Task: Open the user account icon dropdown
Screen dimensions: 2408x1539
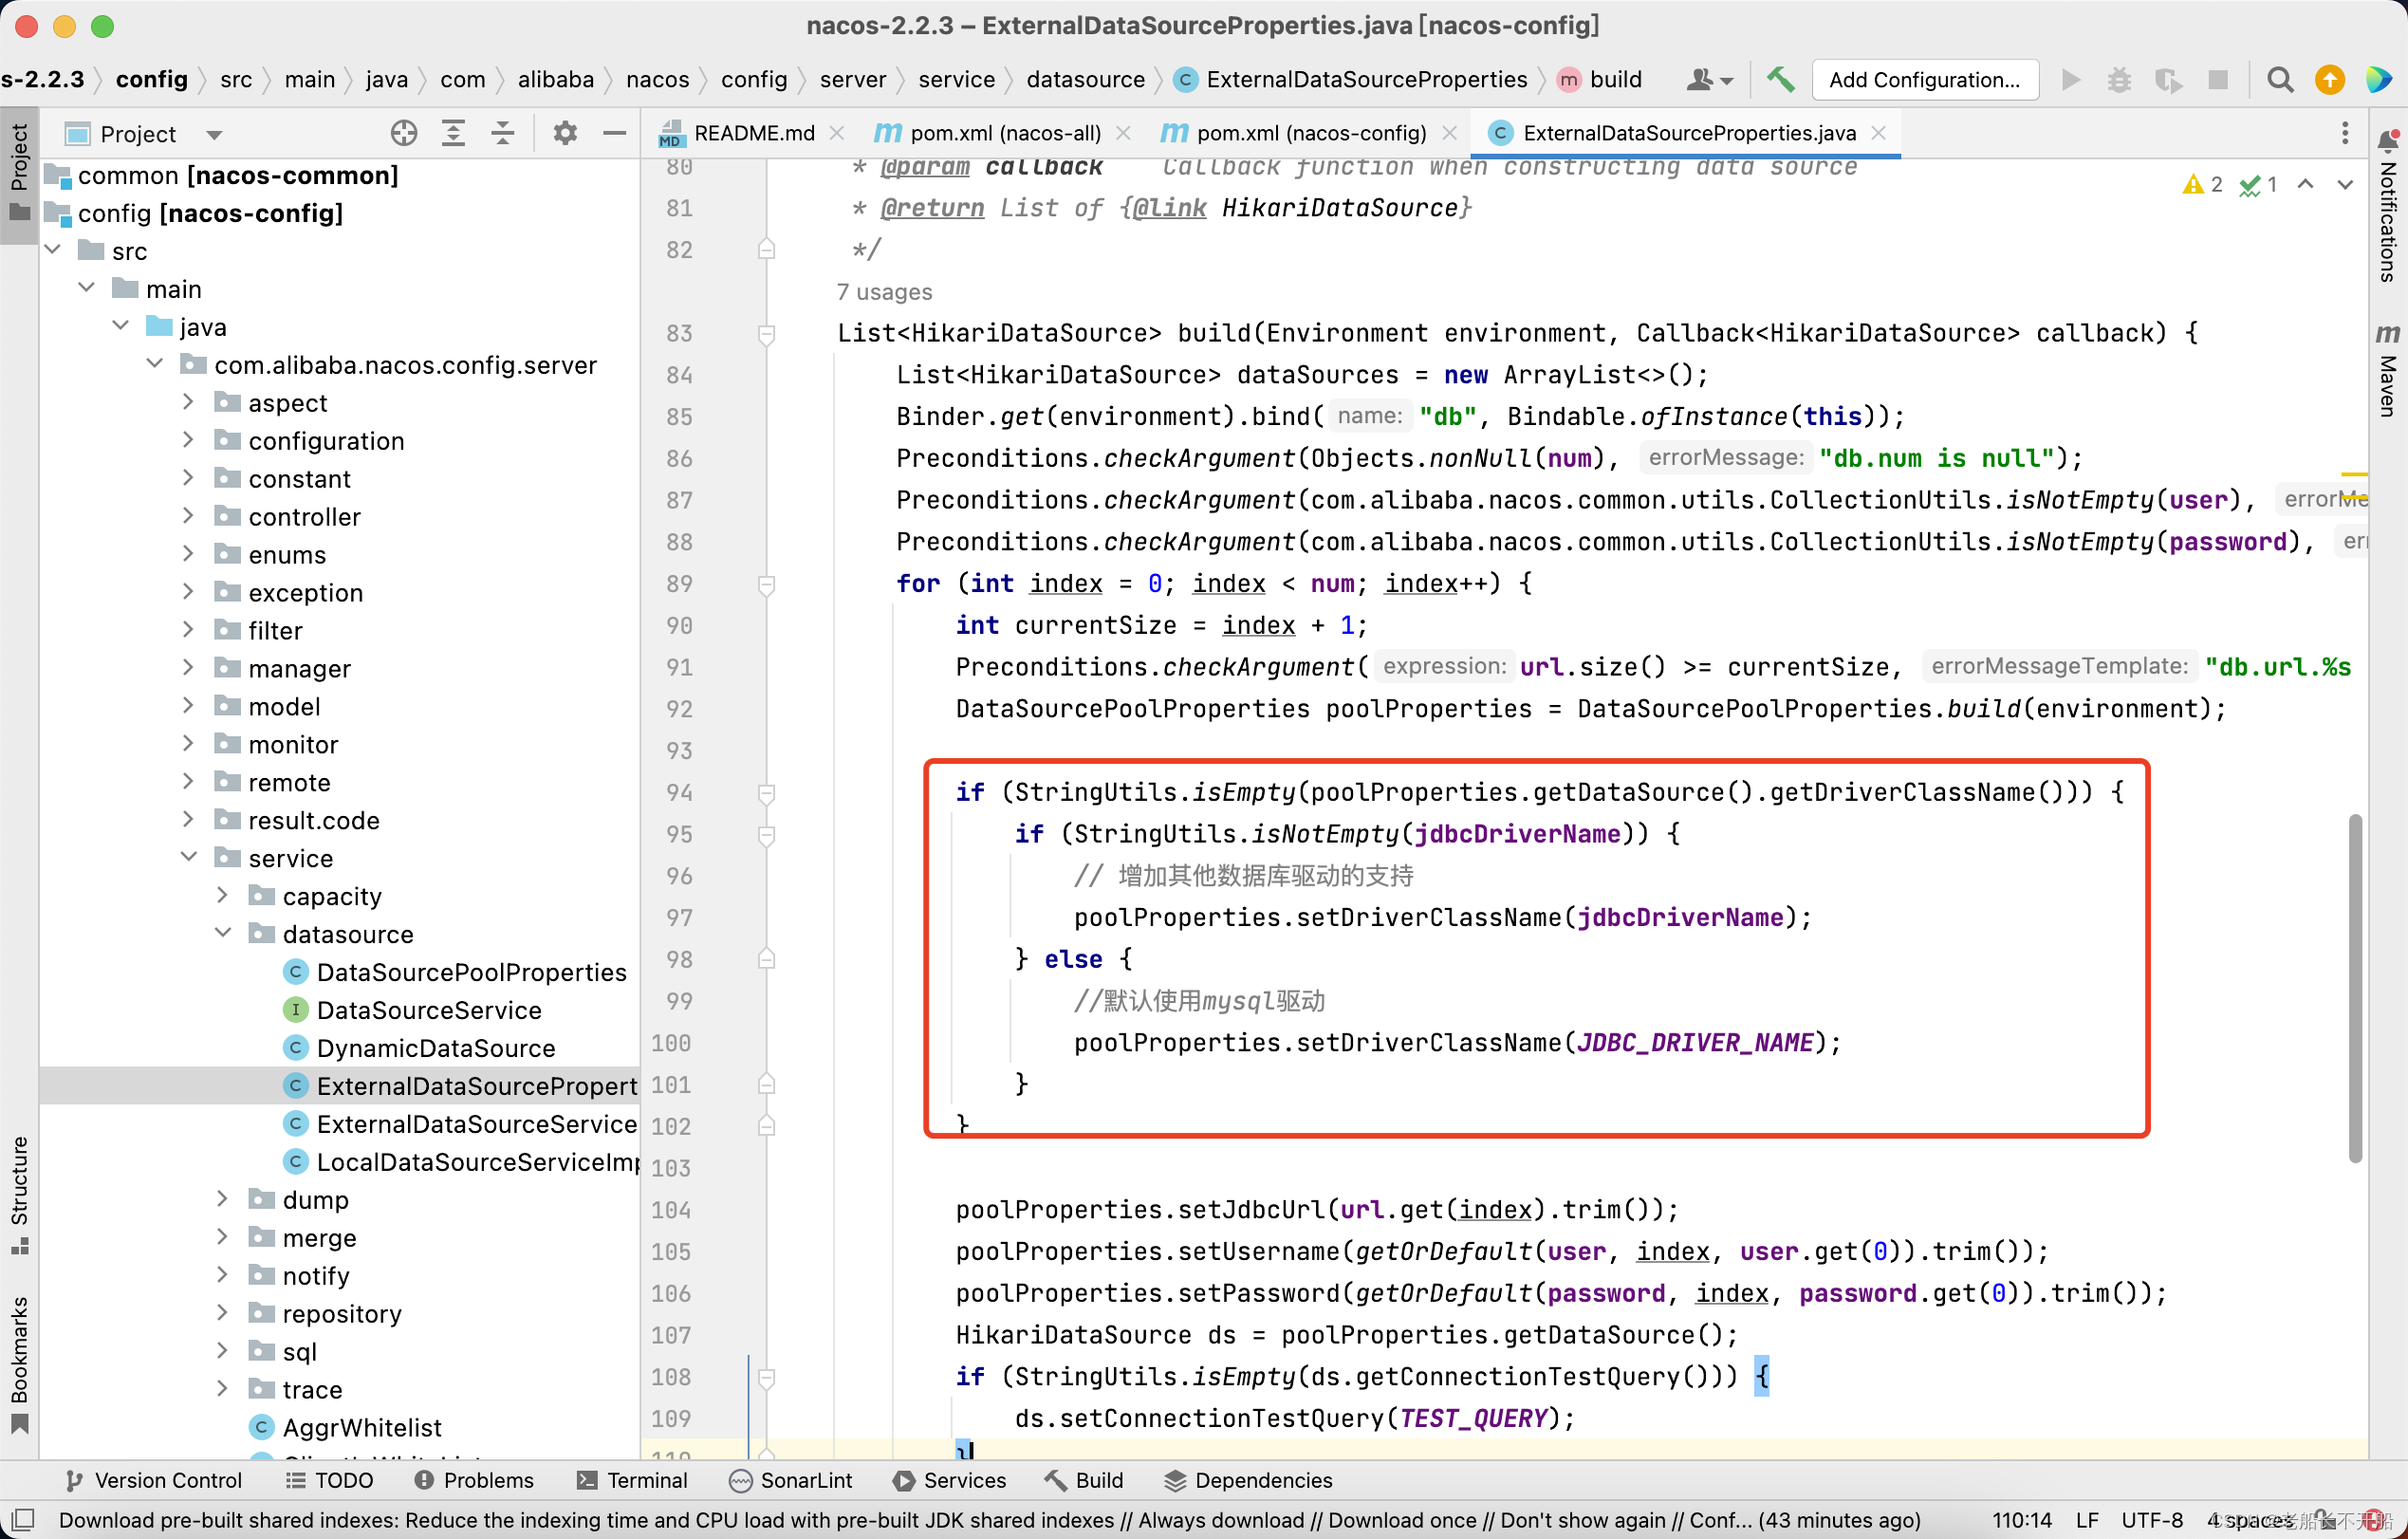Action: (x=1709, y=79)
